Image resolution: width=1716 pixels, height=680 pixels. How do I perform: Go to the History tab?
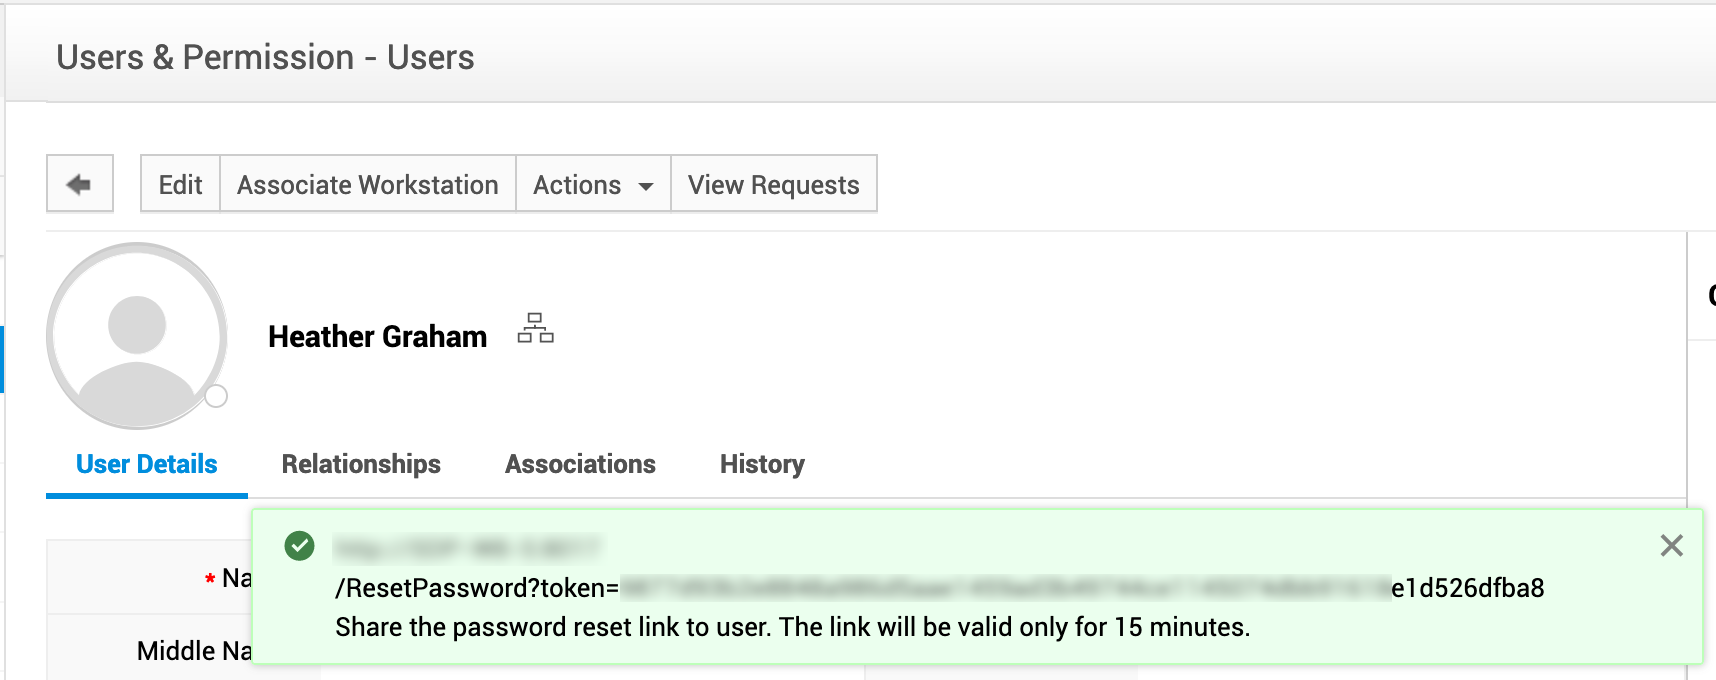(762, 464)
